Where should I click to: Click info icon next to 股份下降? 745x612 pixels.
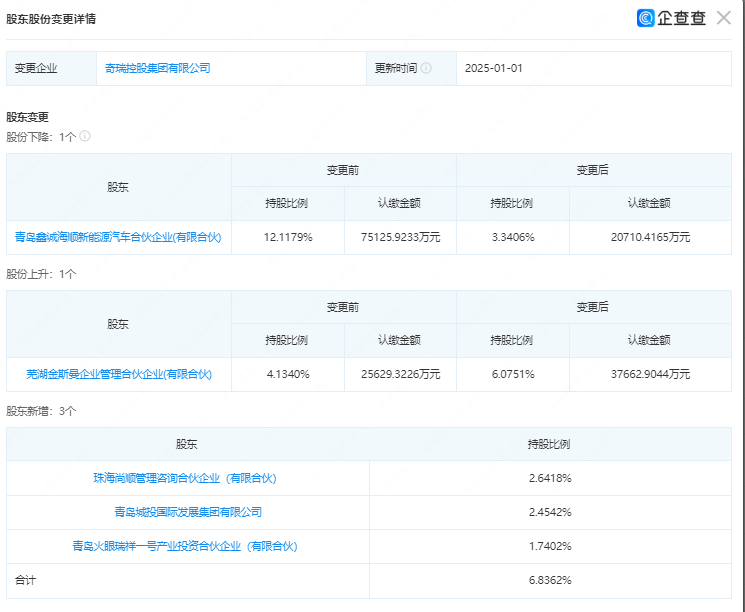click(85, 136)
